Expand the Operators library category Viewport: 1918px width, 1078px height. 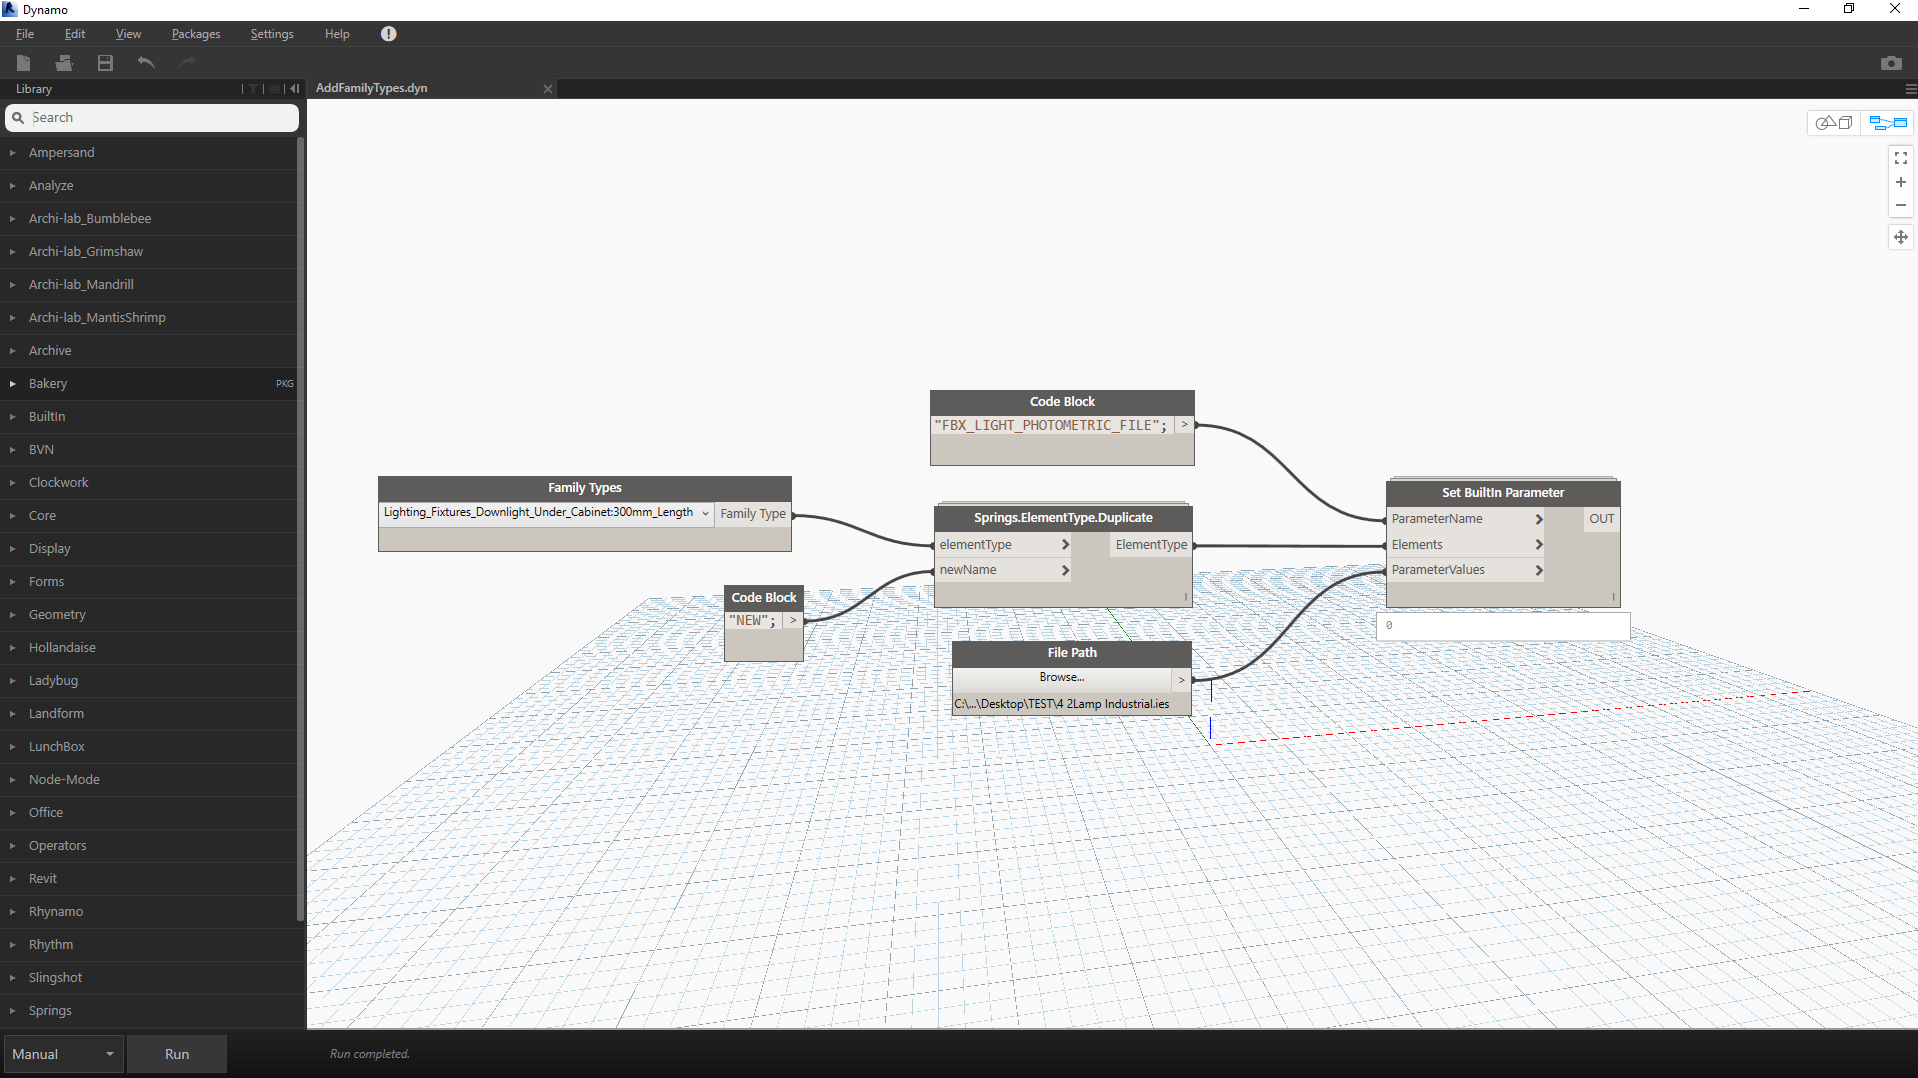[150, 846]
